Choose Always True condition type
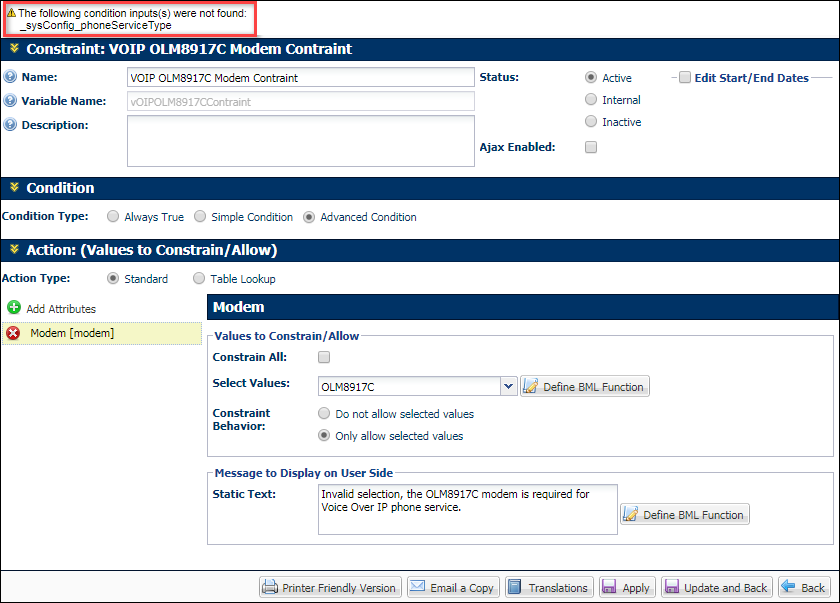Viewport: 840px width, 603px height. (112, 216)
